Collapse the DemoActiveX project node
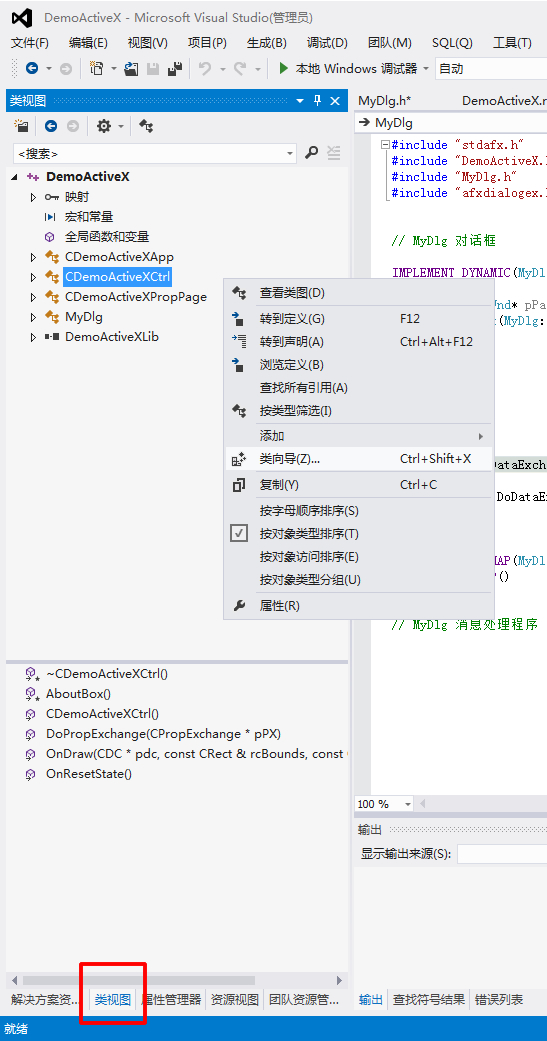 14,177
